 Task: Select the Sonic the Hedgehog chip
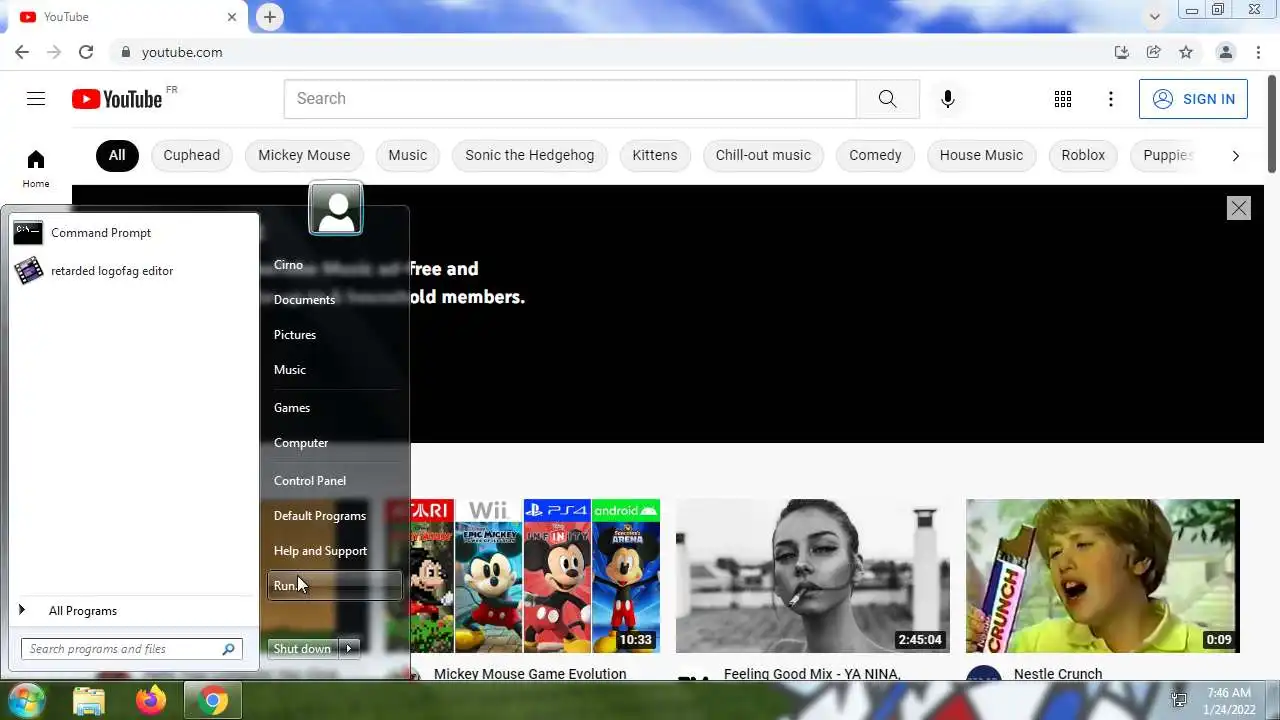pyautogui.click(x=530, y=155)
